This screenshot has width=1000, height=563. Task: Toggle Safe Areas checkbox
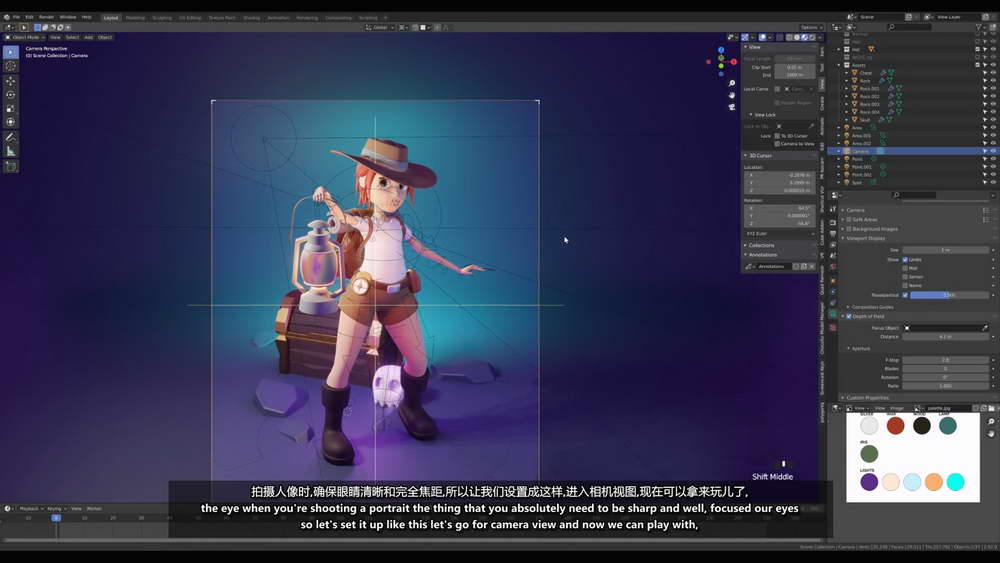pos(849,219)
